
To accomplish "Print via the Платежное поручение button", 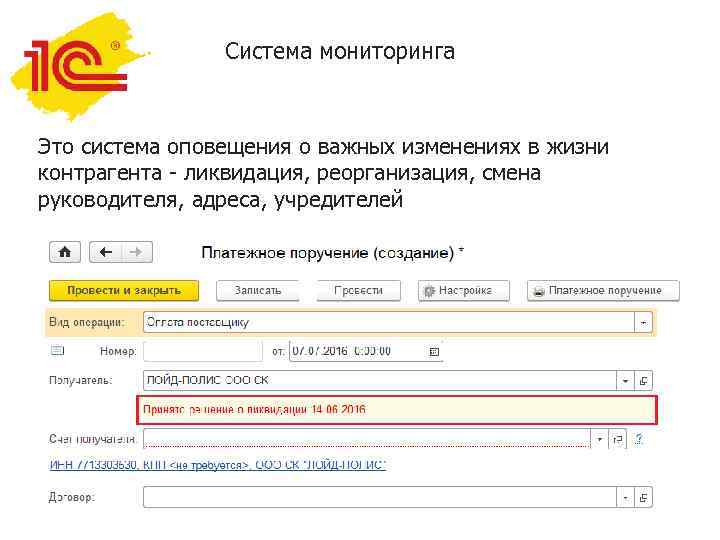I will click(x=603, y=291).
